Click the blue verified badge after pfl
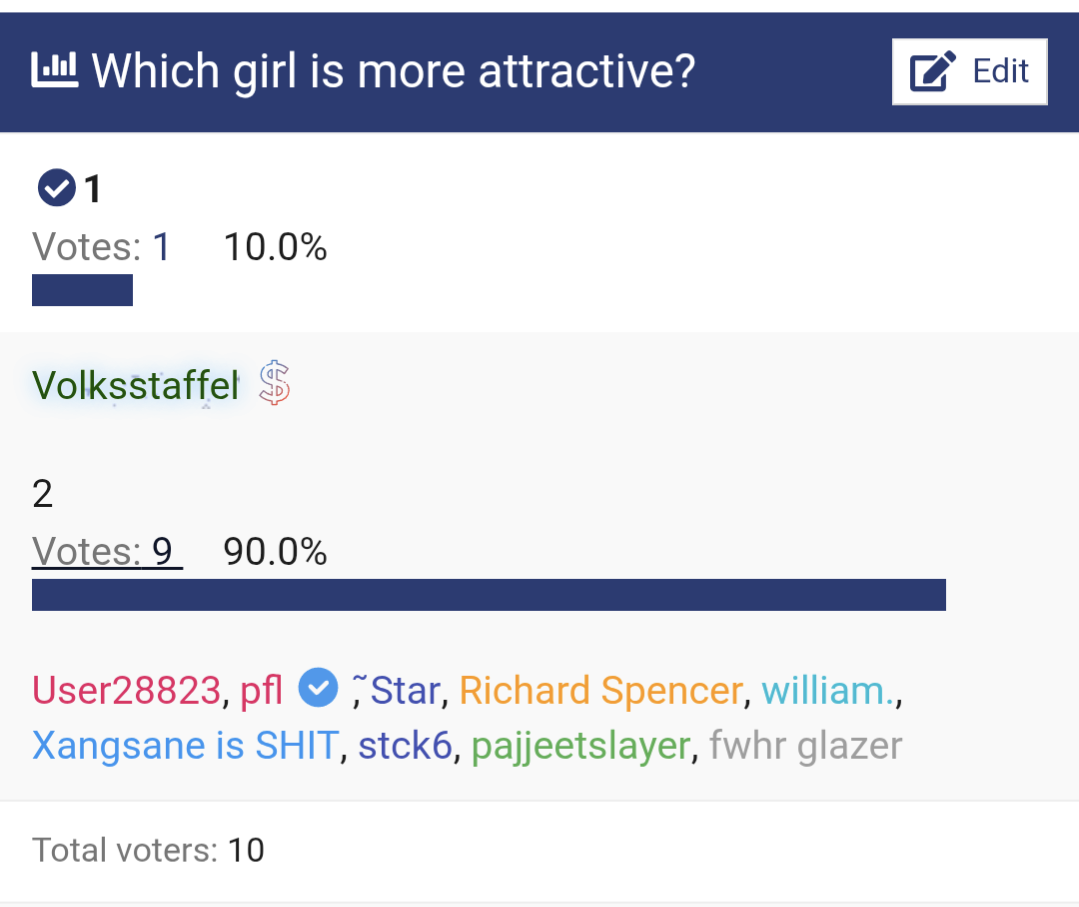Screen dimensions: 1079x907 318,687
